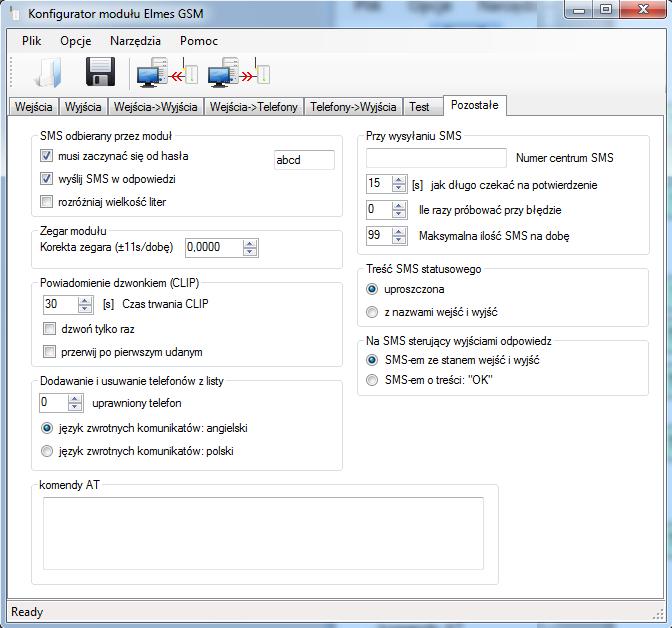This screenshot has width=672, height=628.
Task: Choose polski message language
Action: [47, 451]
